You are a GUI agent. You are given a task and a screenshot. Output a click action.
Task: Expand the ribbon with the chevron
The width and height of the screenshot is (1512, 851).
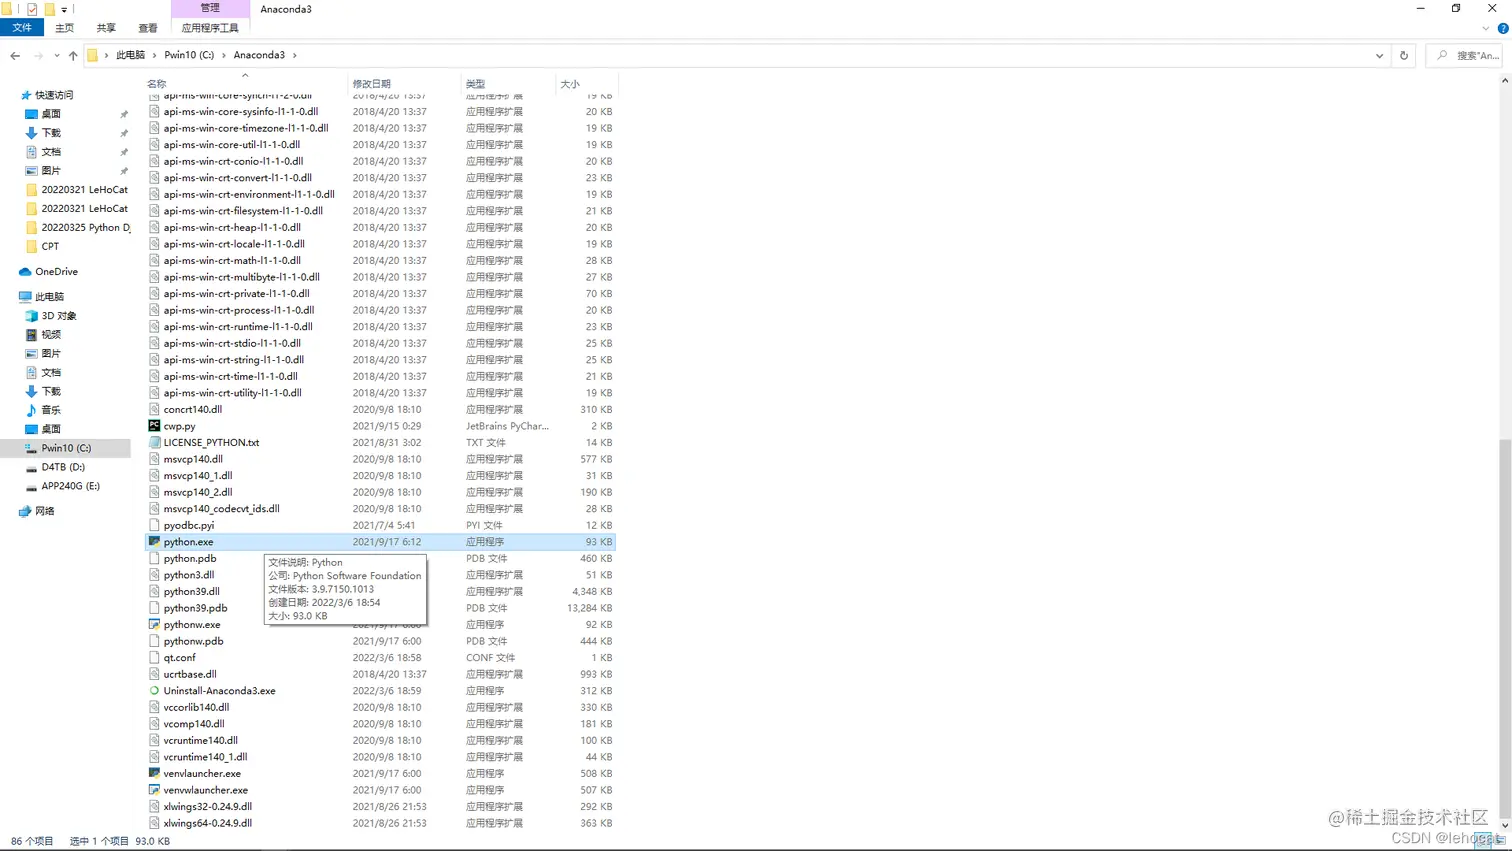point(1486,28)
